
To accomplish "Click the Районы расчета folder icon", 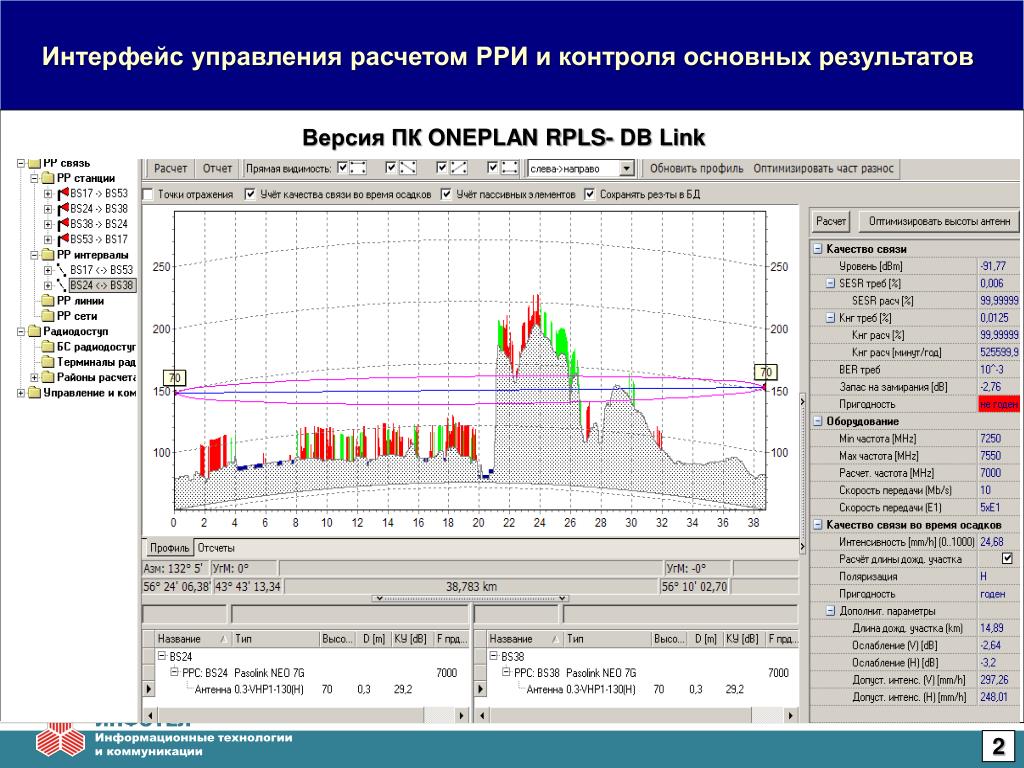I will click(x=48, y=377).
